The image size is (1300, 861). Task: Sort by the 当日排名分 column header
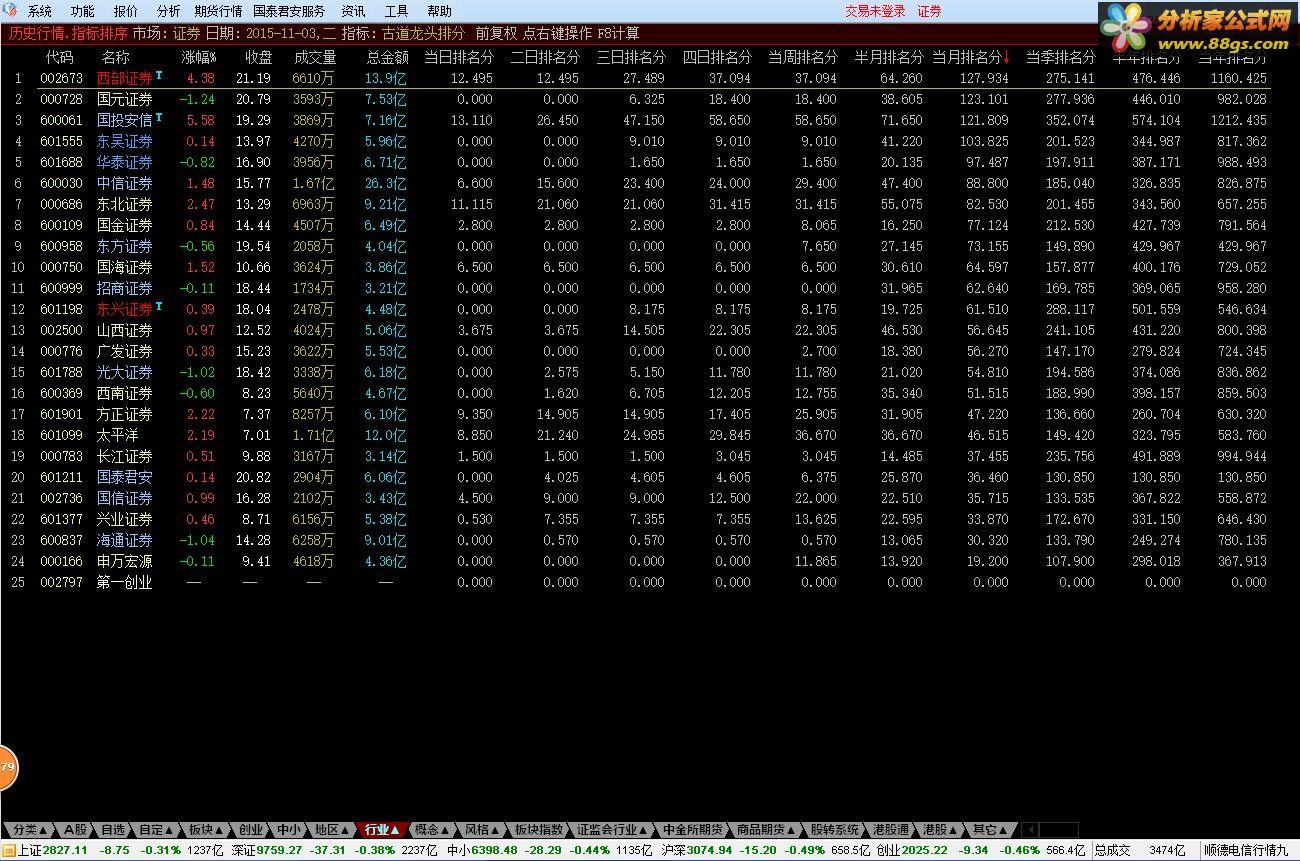[x=459, y=57]
